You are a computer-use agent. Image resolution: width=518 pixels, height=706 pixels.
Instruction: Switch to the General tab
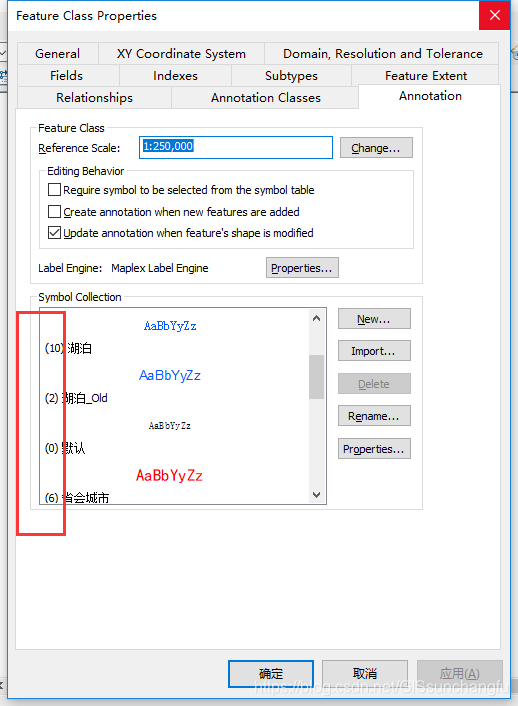point(58,54)
